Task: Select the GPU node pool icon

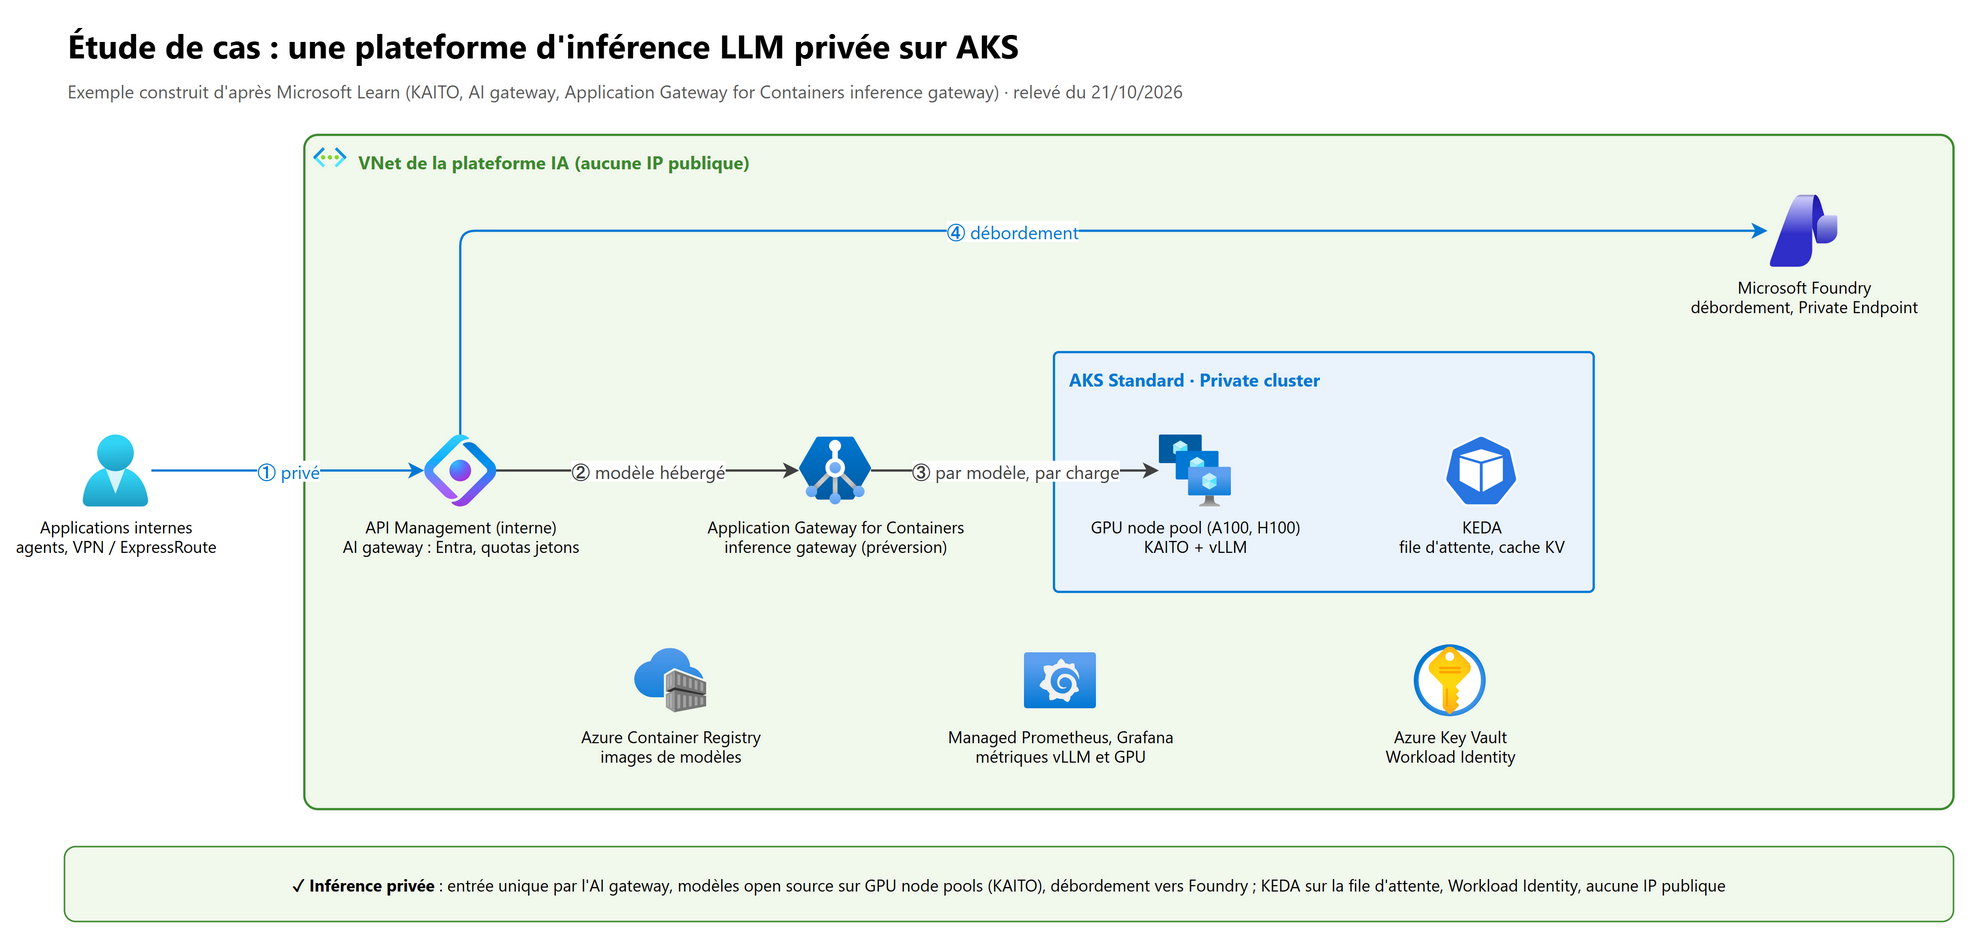Action: pos(1195,470)
